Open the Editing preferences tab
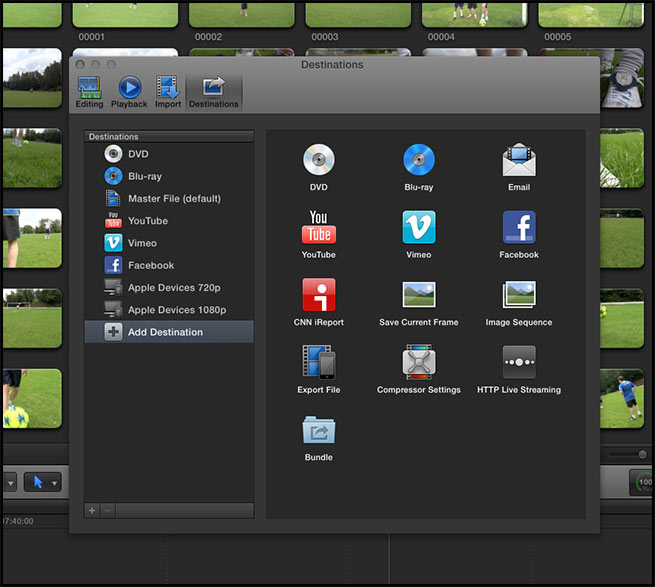The image size is (655, 587). pyautogui.click(x=89, y=92)
